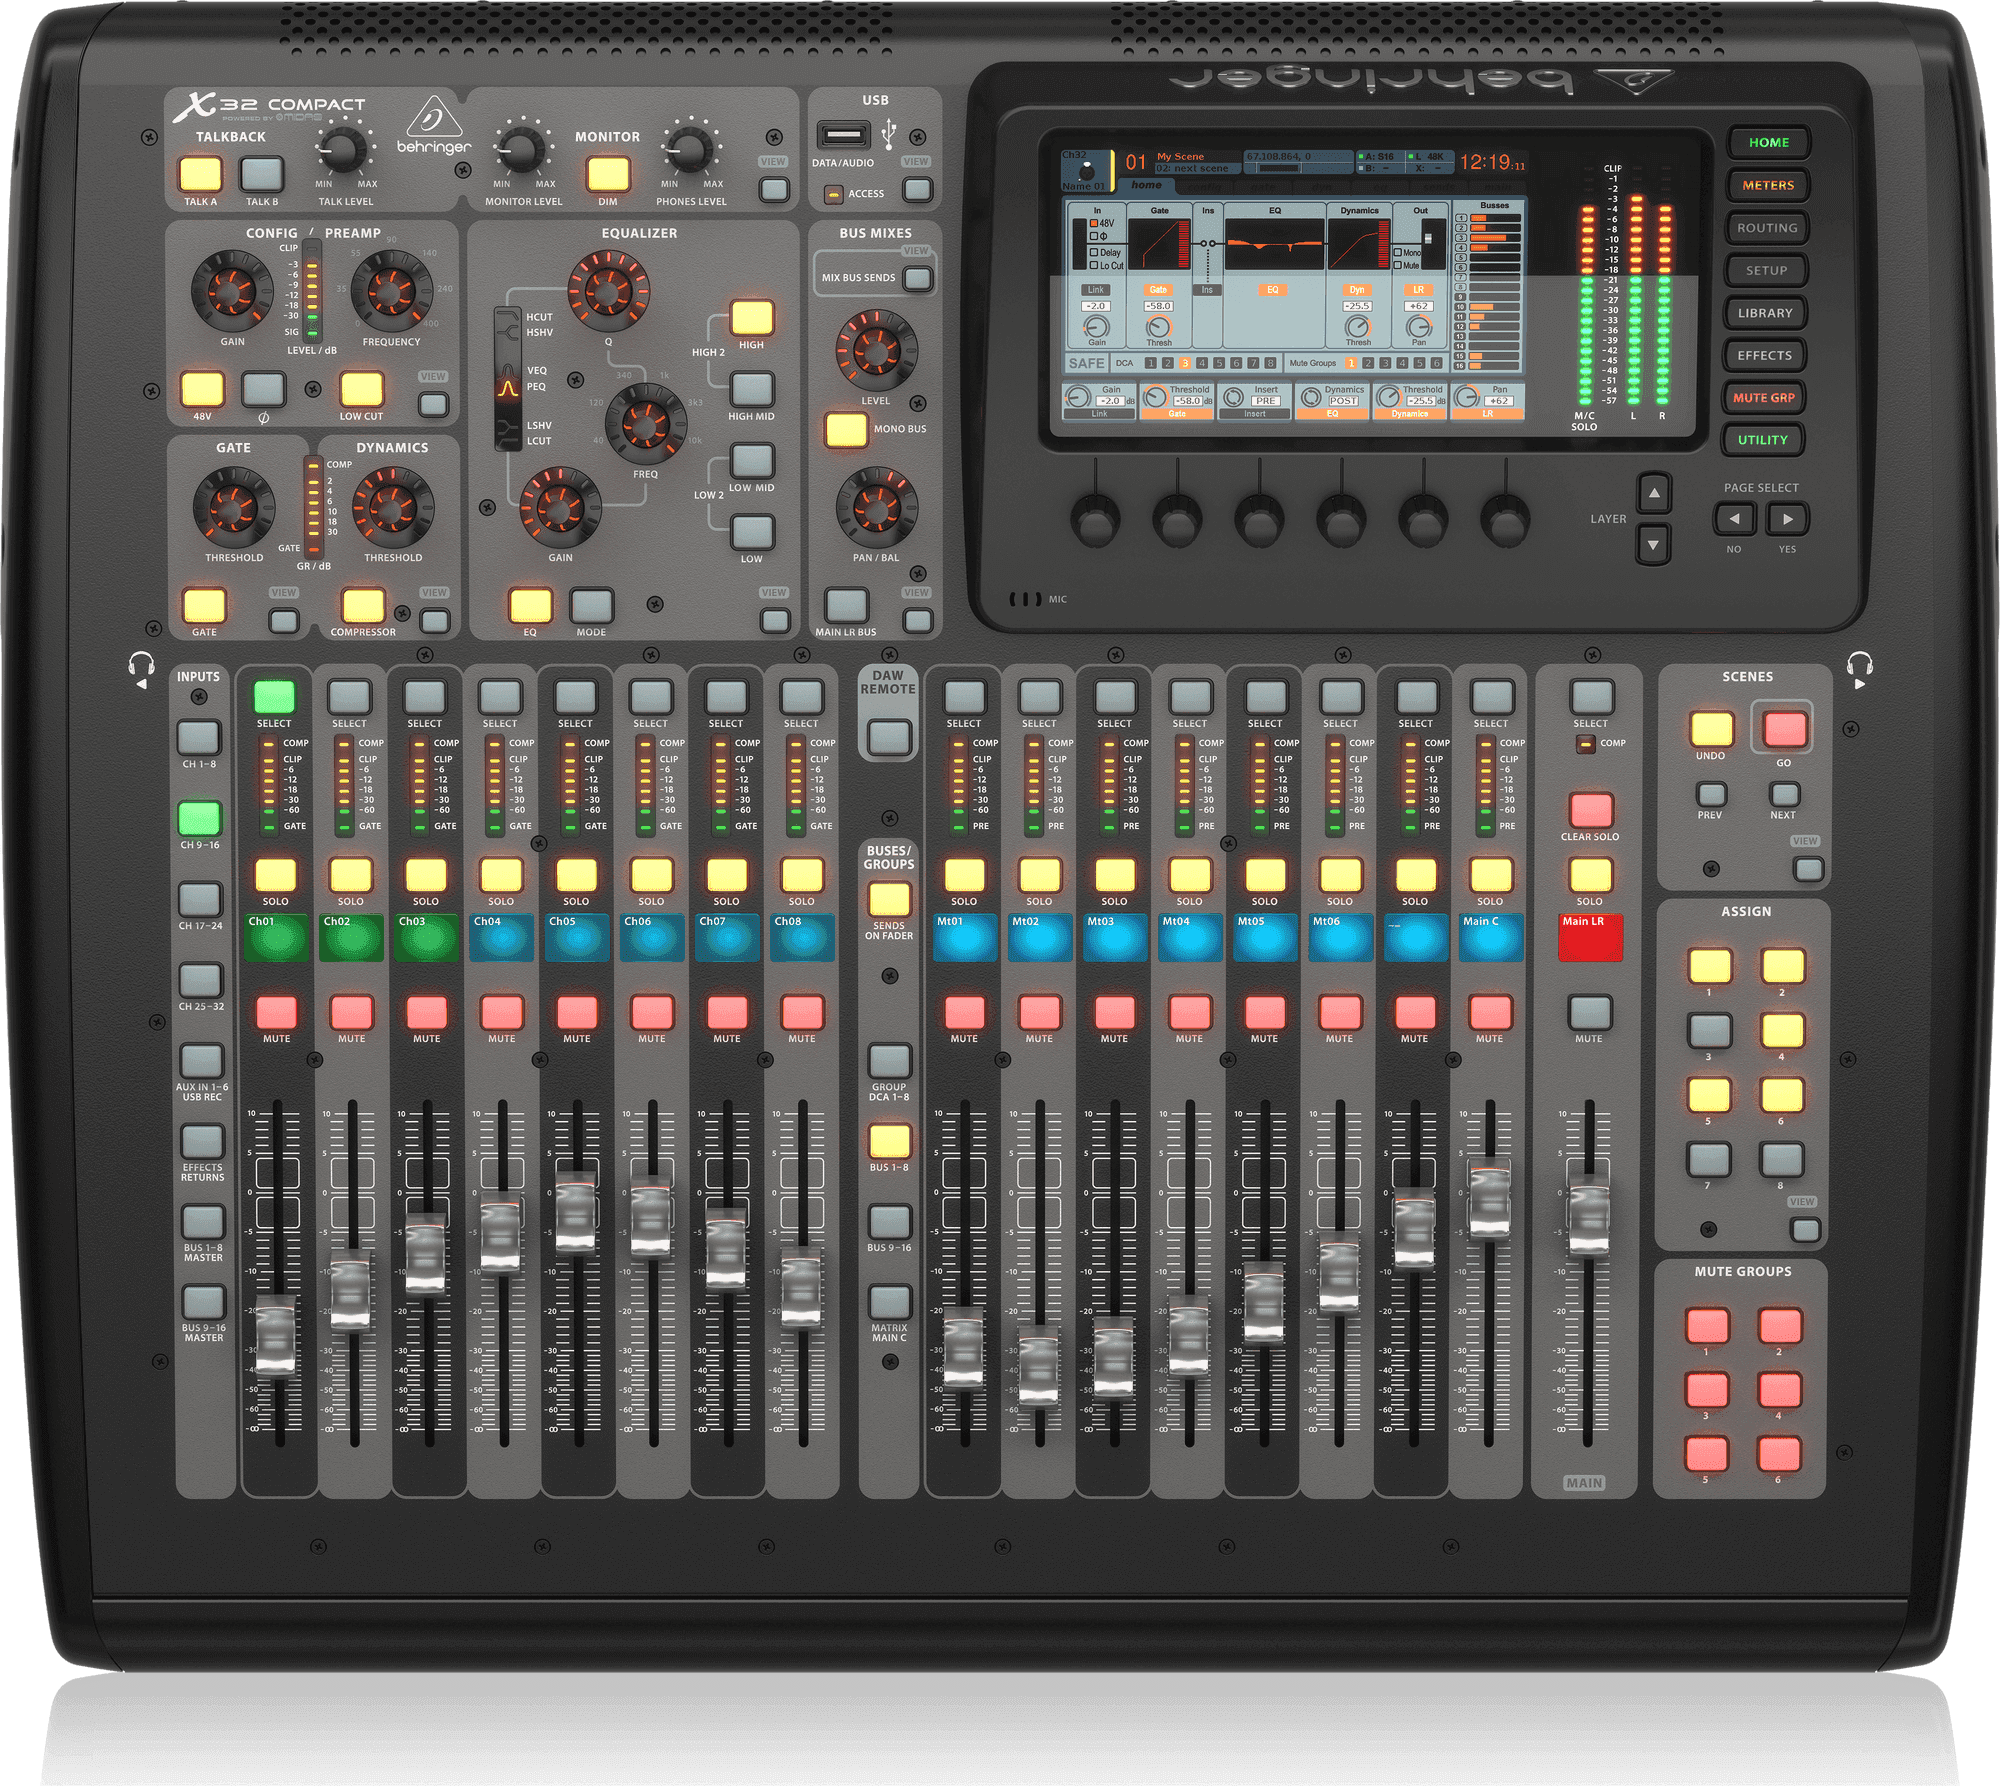Click the scenes GO button

pos(1784,729)
